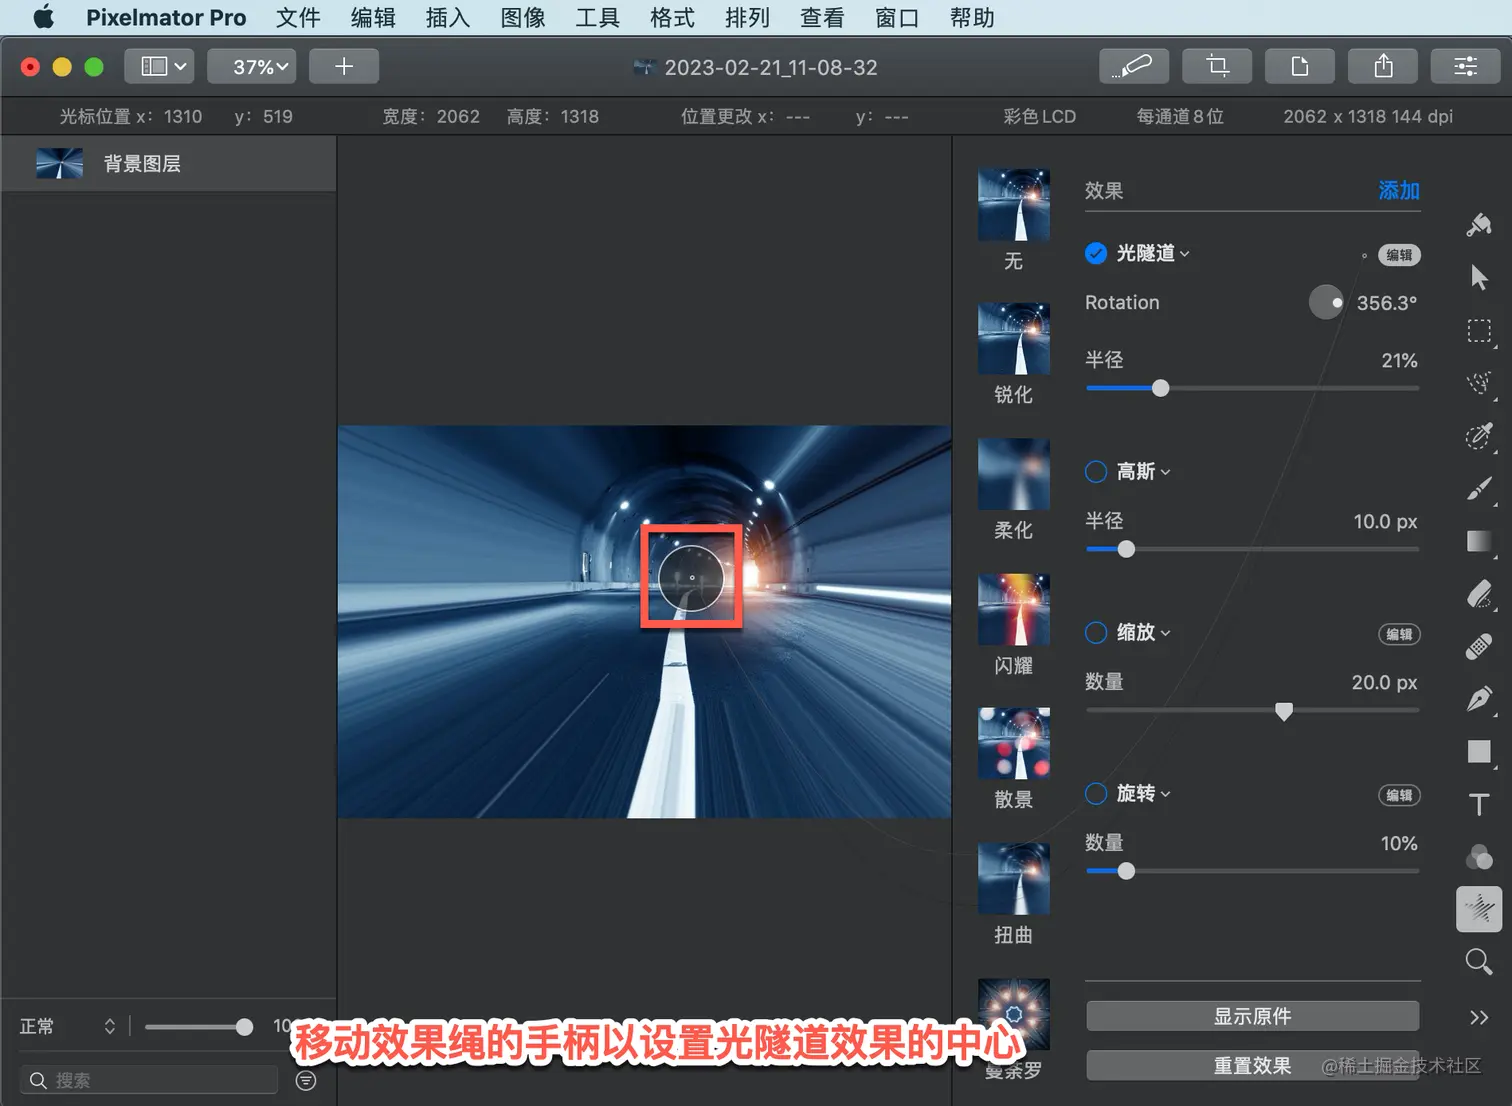
Task: Open the Share toolbar button
Action: [x=1383, y=66]
